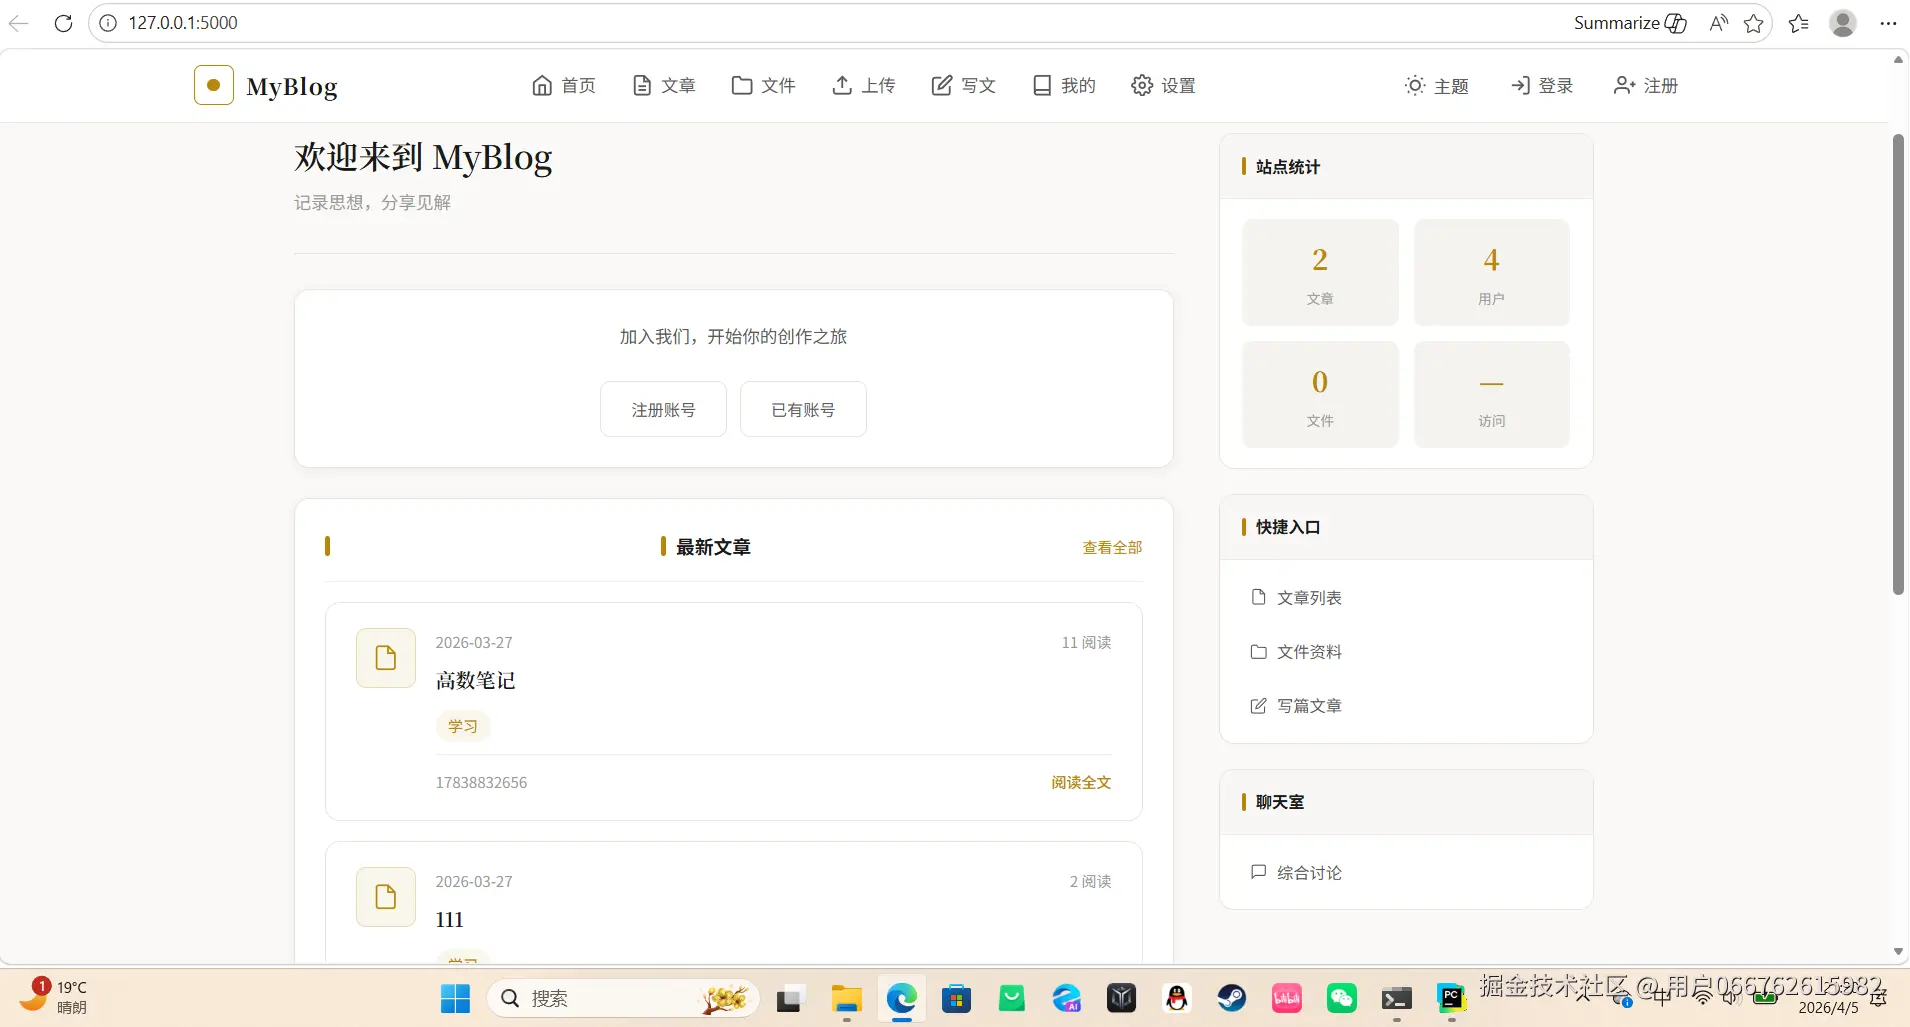The image size is (1910, 1027).
Task: Click the MyBlog logo
Action: (265, 86)
